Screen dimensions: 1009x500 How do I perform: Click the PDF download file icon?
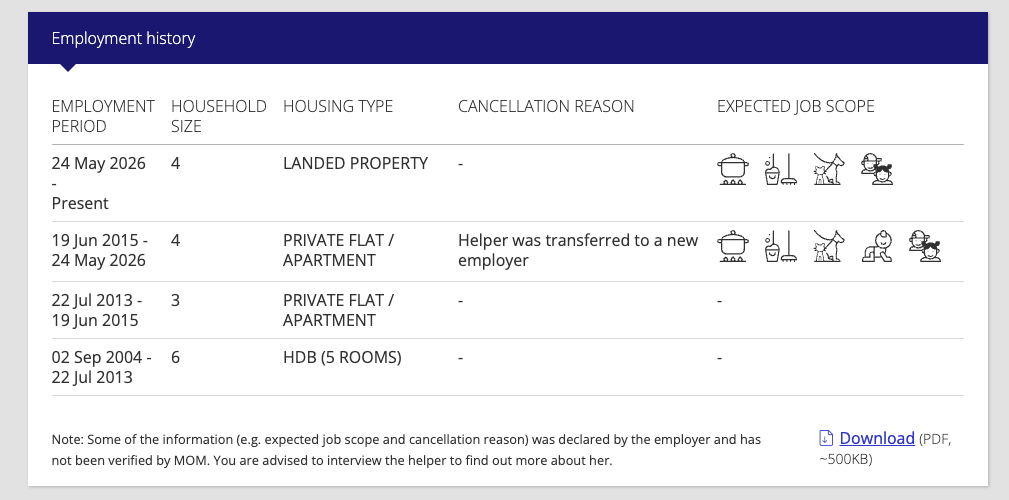(826, 438)
